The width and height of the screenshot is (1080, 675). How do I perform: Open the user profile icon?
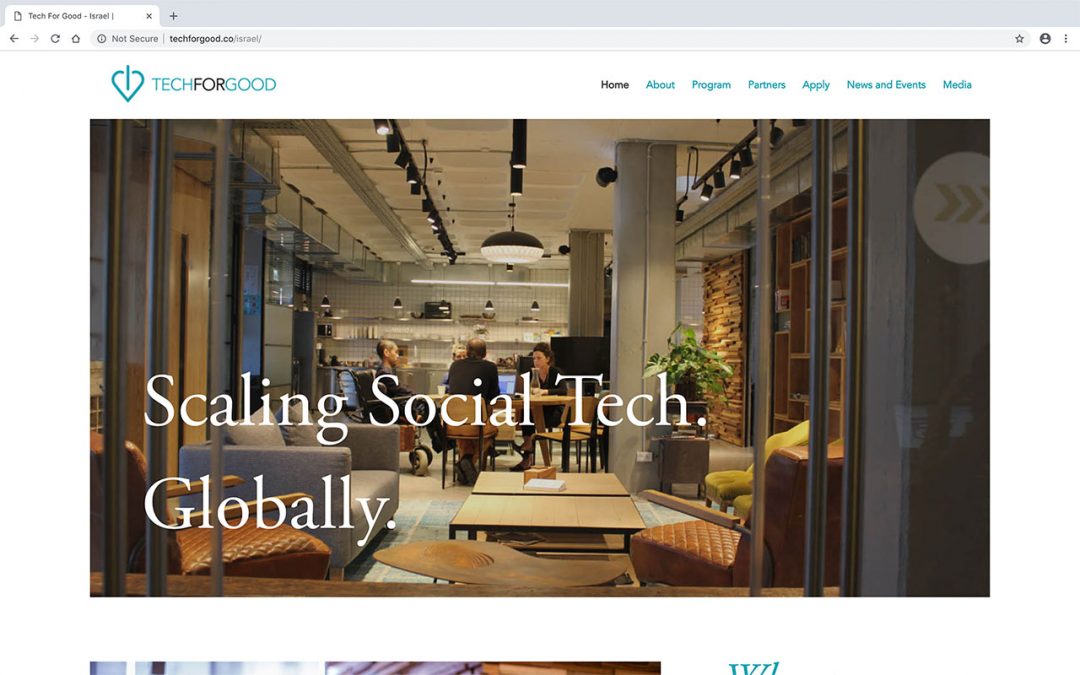coord(1045,39)
